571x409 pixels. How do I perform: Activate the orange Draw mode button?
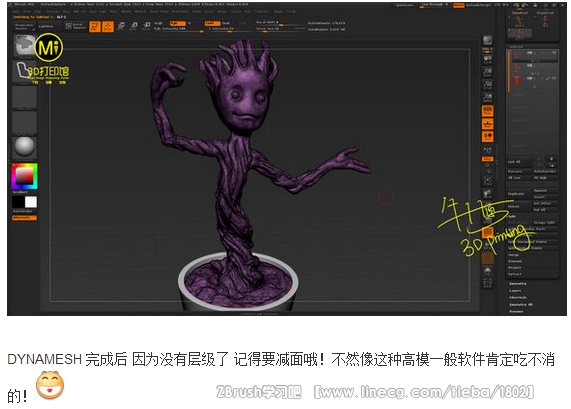pos(108,26)
